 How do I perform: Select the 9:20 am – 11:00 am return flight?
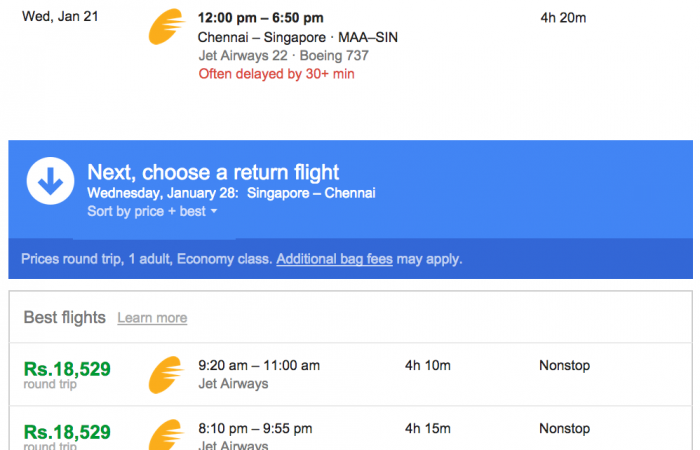tap(259, 366)
